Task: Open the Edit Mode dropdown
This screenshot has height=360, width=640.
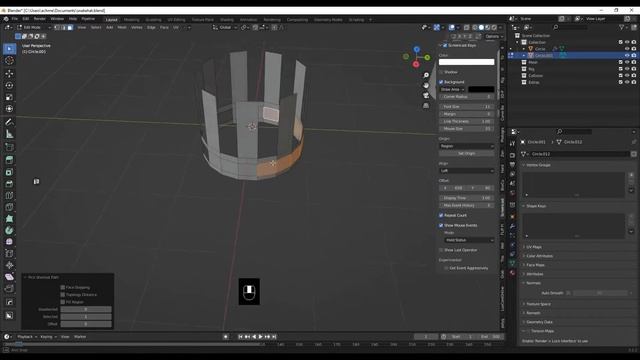Action: [x=34, y=27]
